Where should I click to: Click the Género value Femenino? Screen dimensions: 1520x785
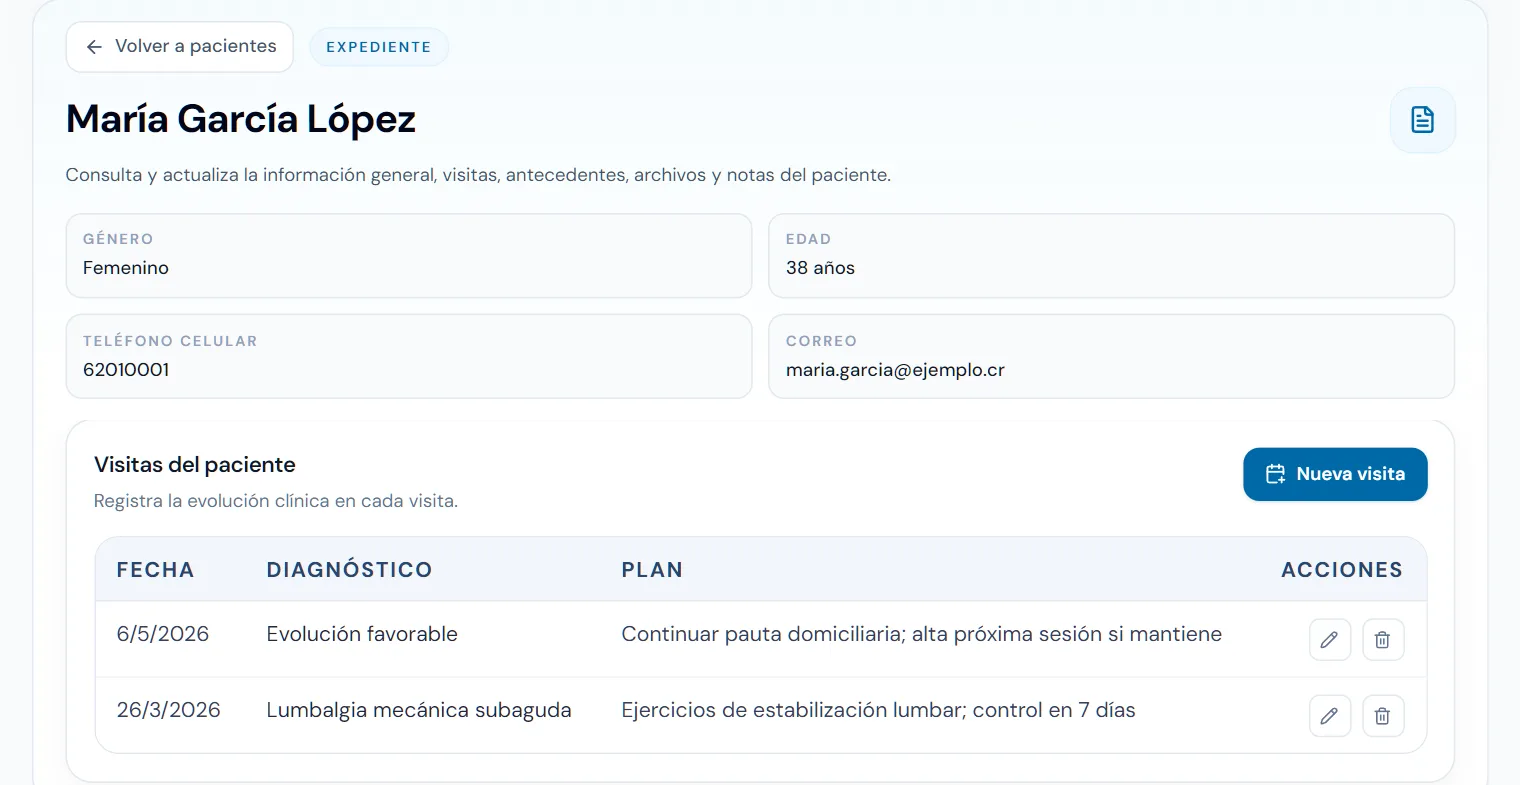[126, 268]
